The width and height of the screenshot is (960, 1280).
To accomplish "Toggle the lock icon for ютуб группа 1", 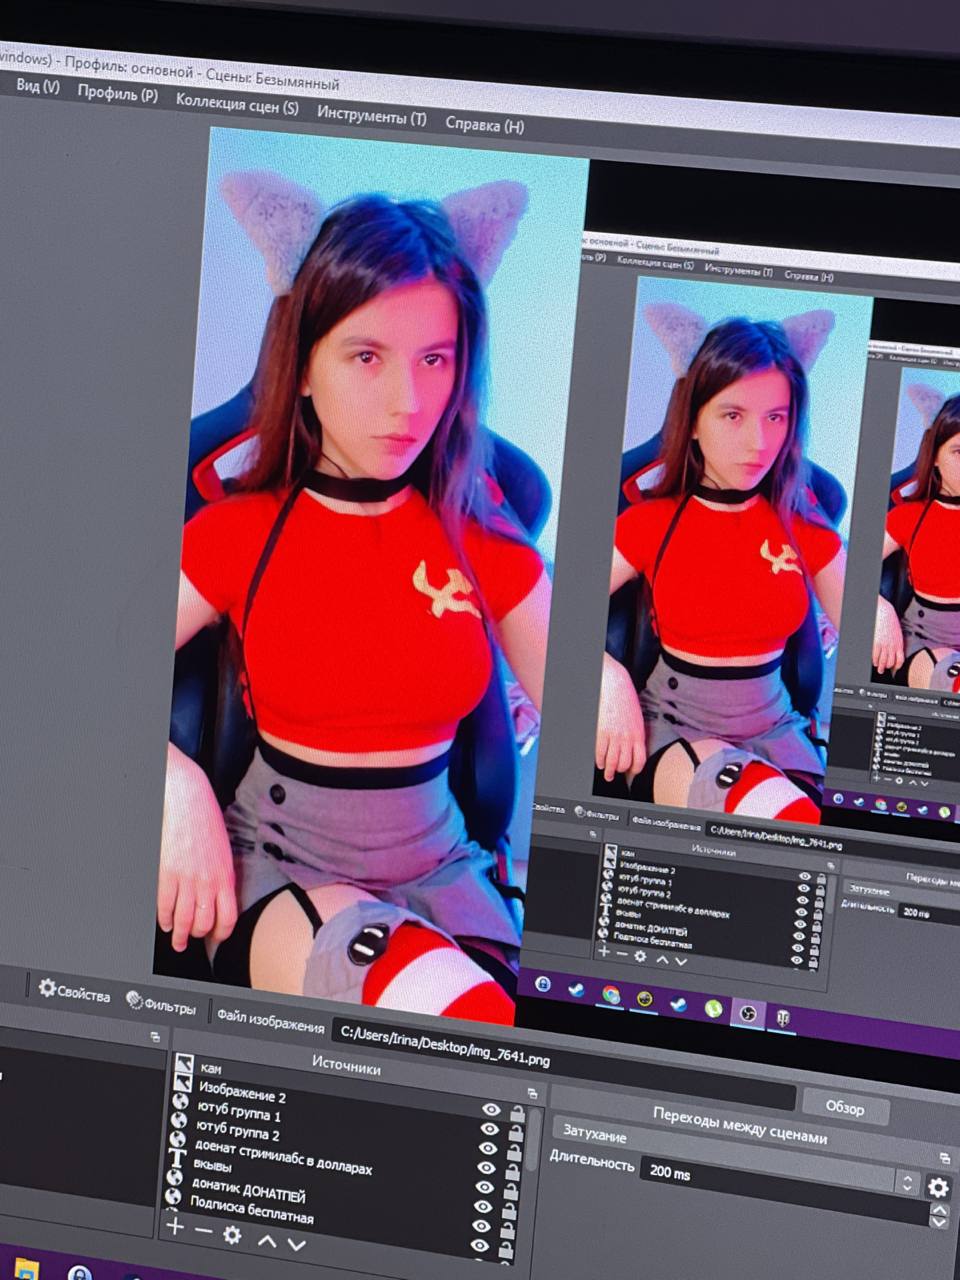I will pos(514,1152).
